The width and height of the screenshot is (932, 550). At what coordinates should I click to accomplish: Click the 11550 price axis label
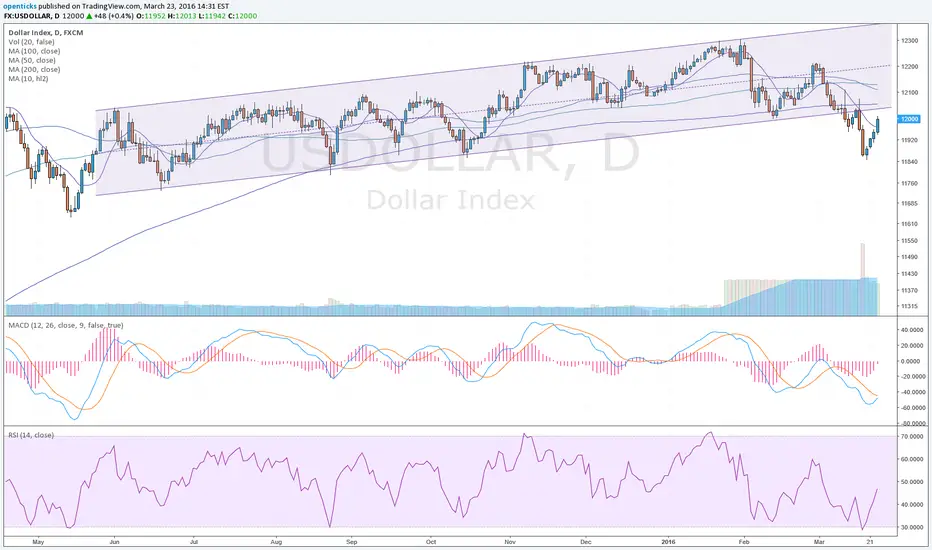point(909,241)
